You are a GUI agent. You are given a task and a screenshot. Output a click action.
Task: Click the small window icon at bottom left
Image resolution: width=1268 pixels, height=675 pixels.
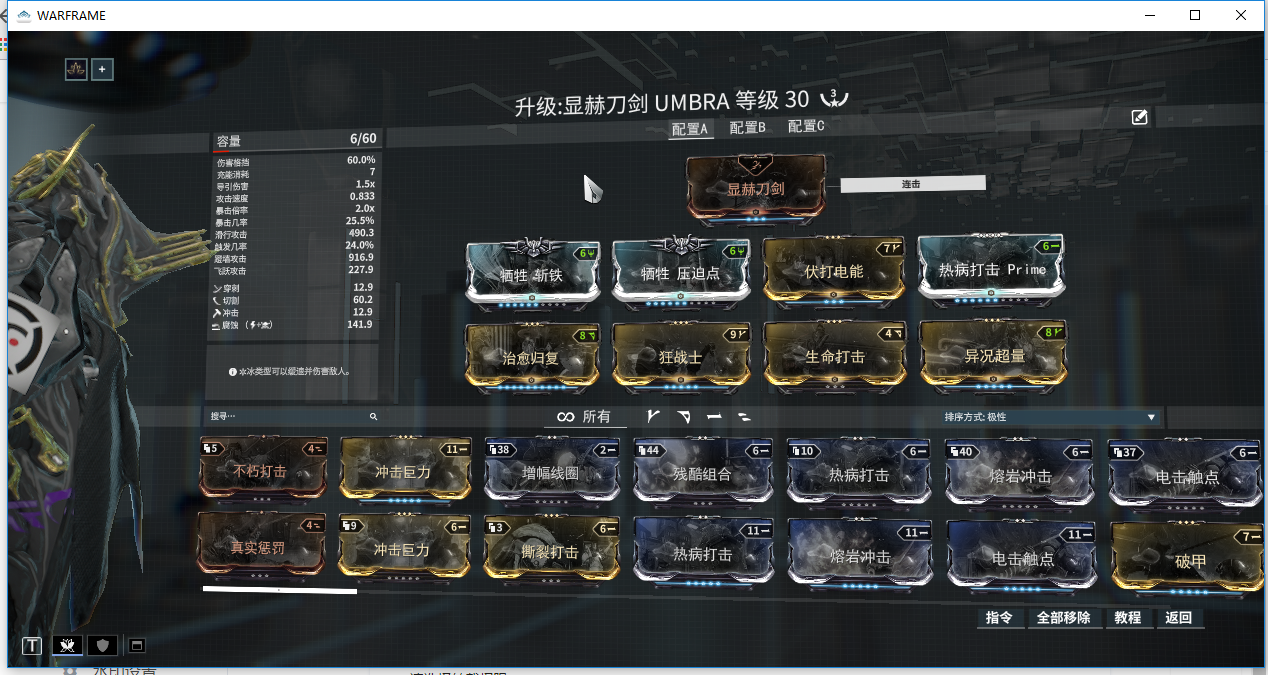coord(136,645)
